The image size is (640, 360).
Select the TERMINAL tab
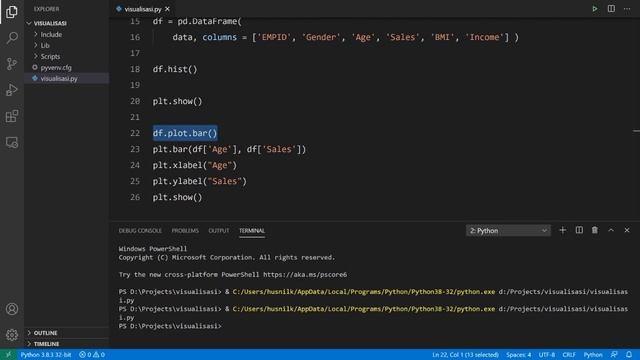(252, 231)
